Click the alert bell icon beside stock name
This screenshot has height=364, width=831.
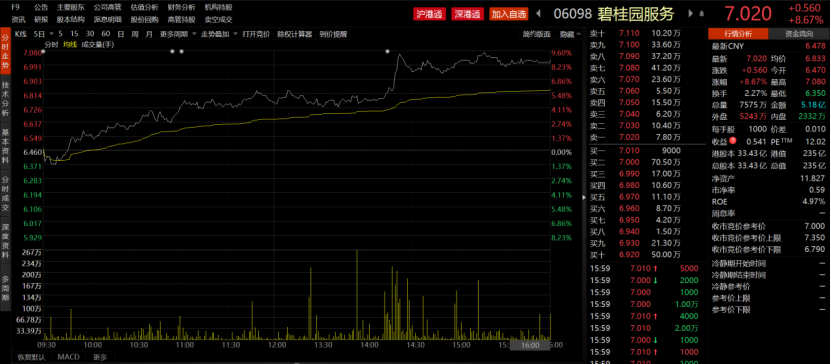click(x=702, y=14)
